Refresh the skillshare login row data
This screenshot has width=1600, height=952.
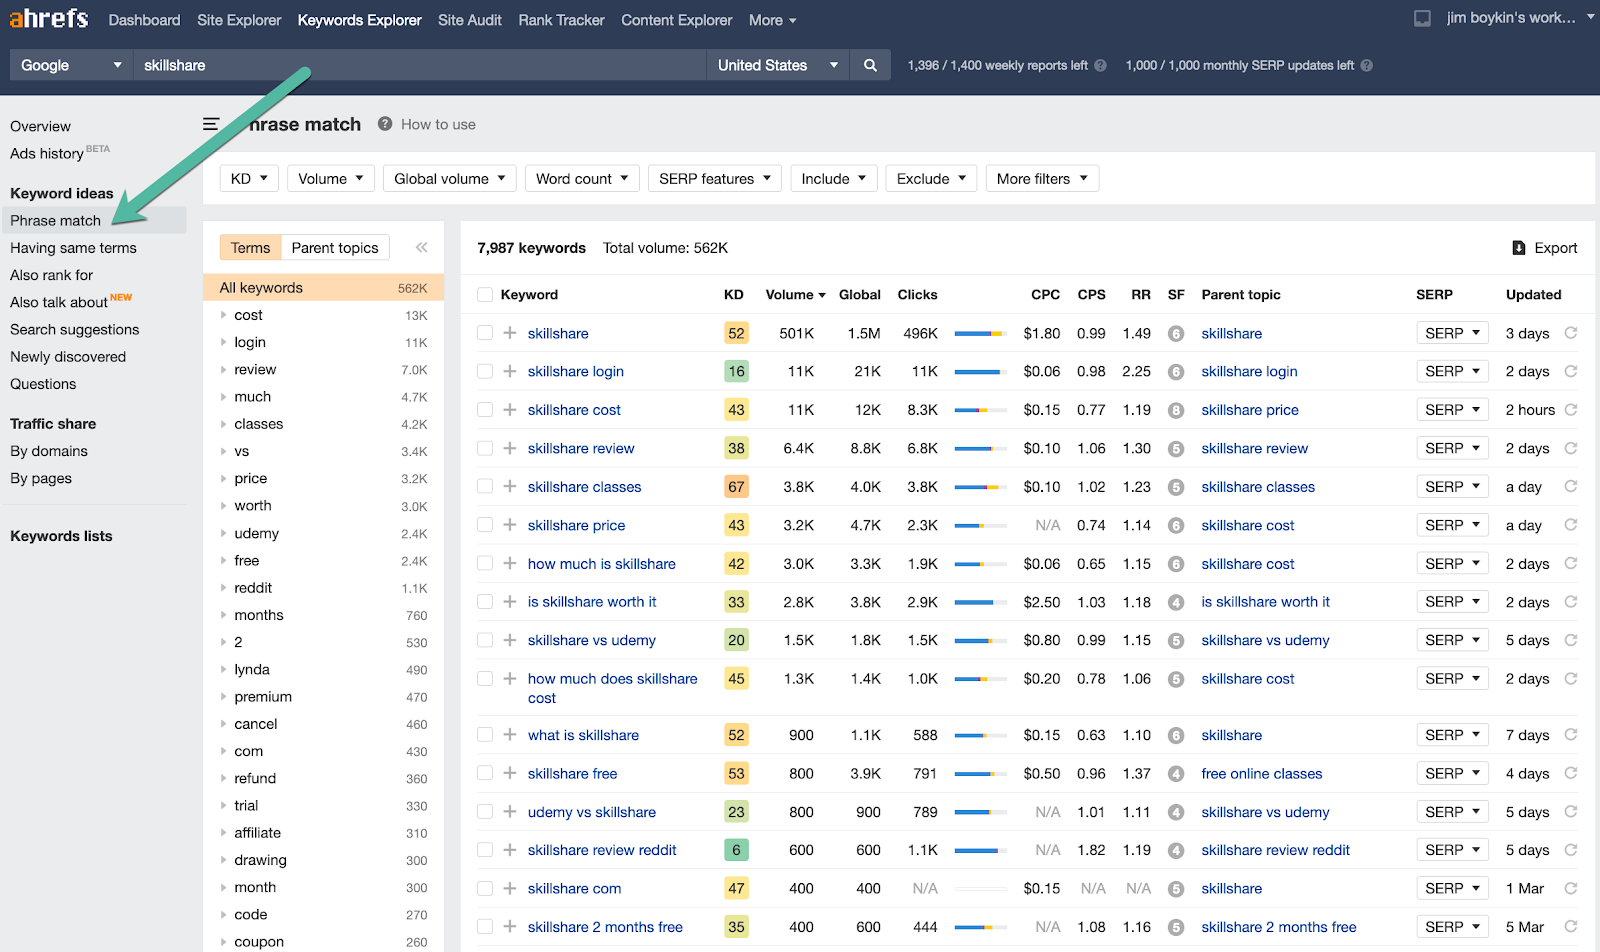(x=1571, y=371)
